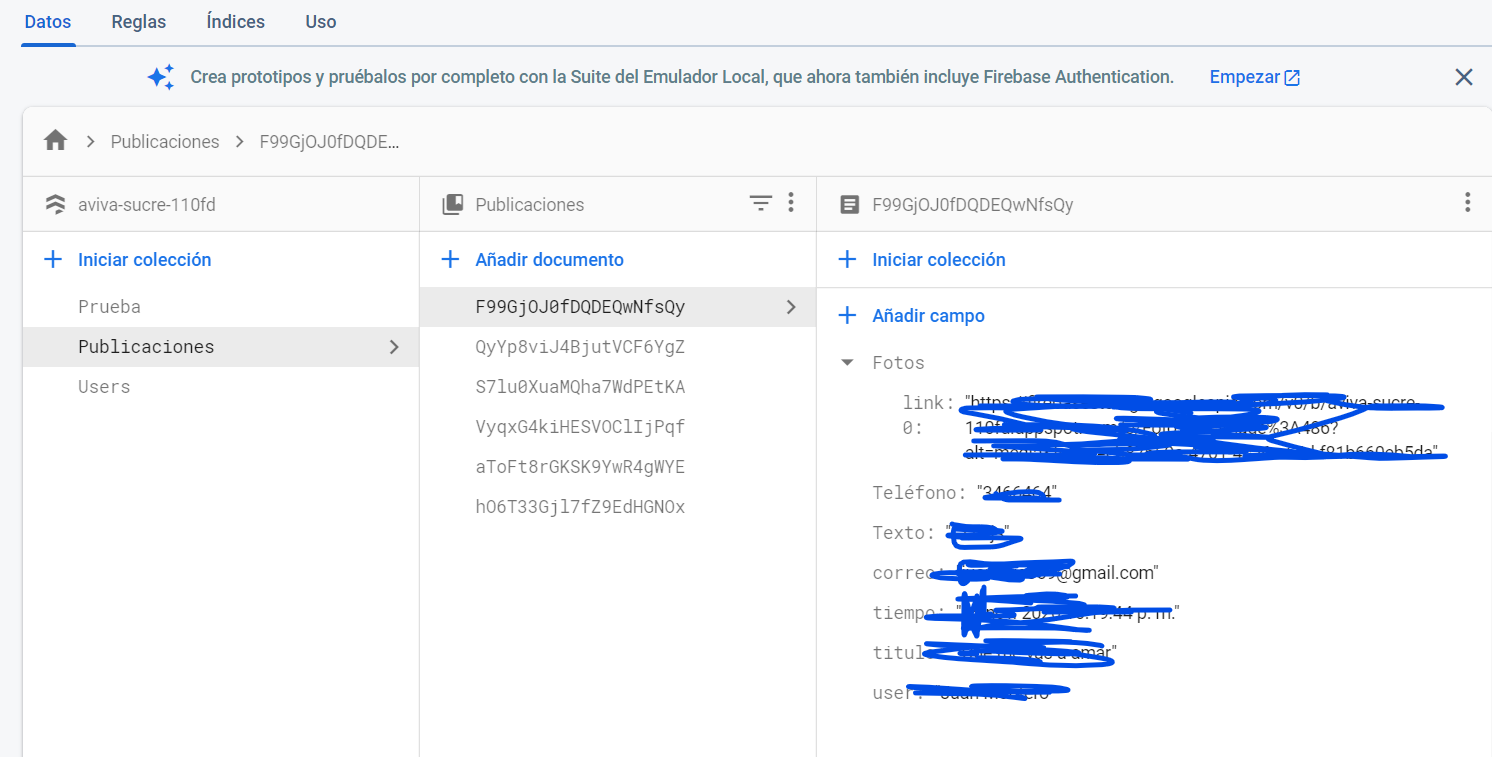The height and width of the screenshot is (757, 1492).
Task: Select the user field
Action: click(893, 693)
